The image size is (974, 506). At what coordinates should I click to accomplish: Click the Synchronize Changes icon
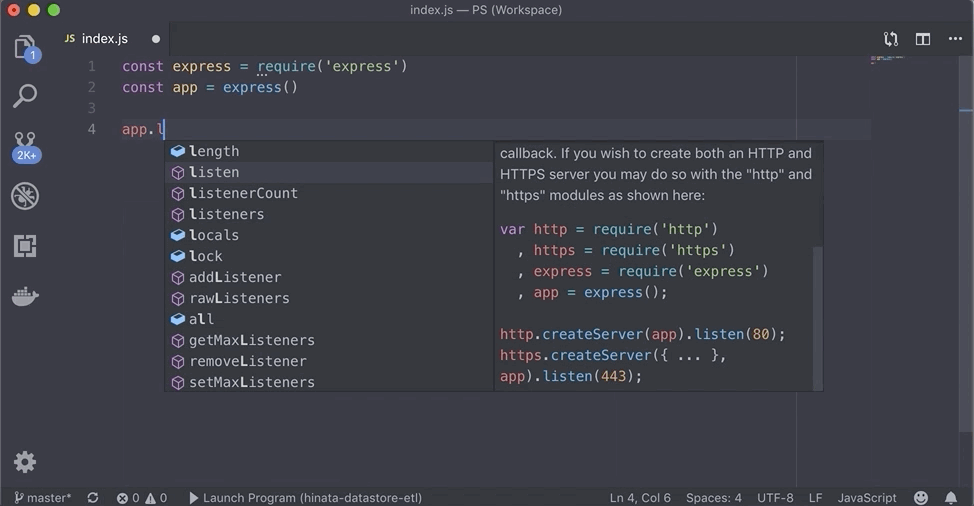click(x=93, y=497)
